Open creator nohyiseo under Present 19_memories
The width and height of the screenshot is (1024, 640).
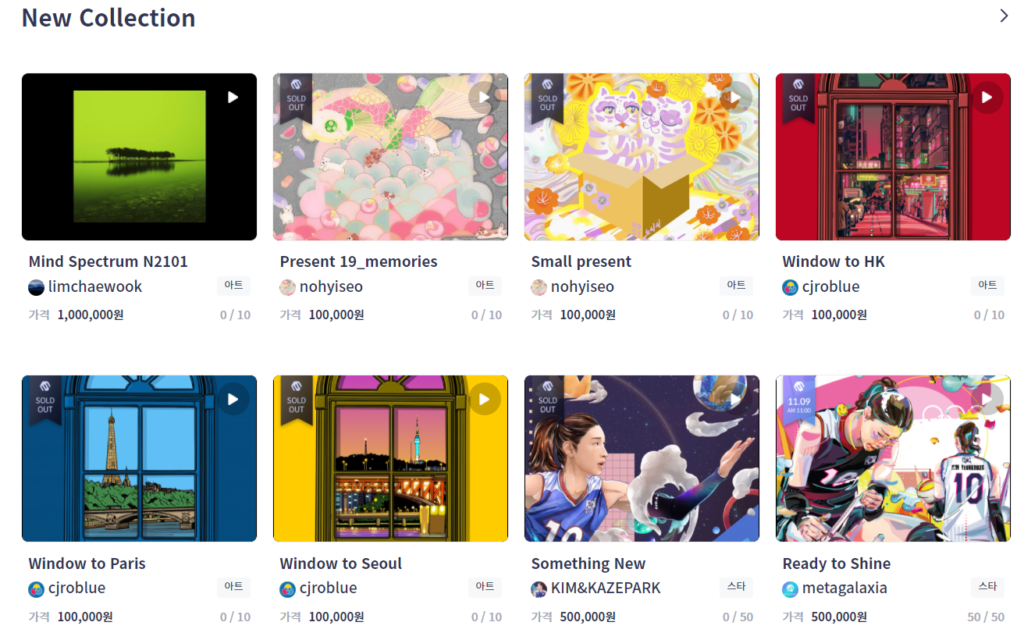point(330,287)
